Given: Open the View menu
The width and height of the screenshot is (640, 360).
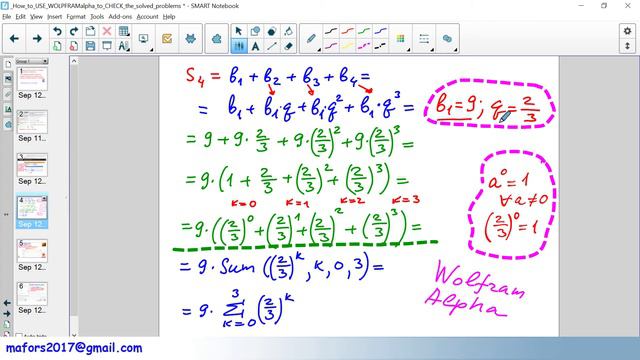Looking at the screenshot, I should tap(36, 17).
